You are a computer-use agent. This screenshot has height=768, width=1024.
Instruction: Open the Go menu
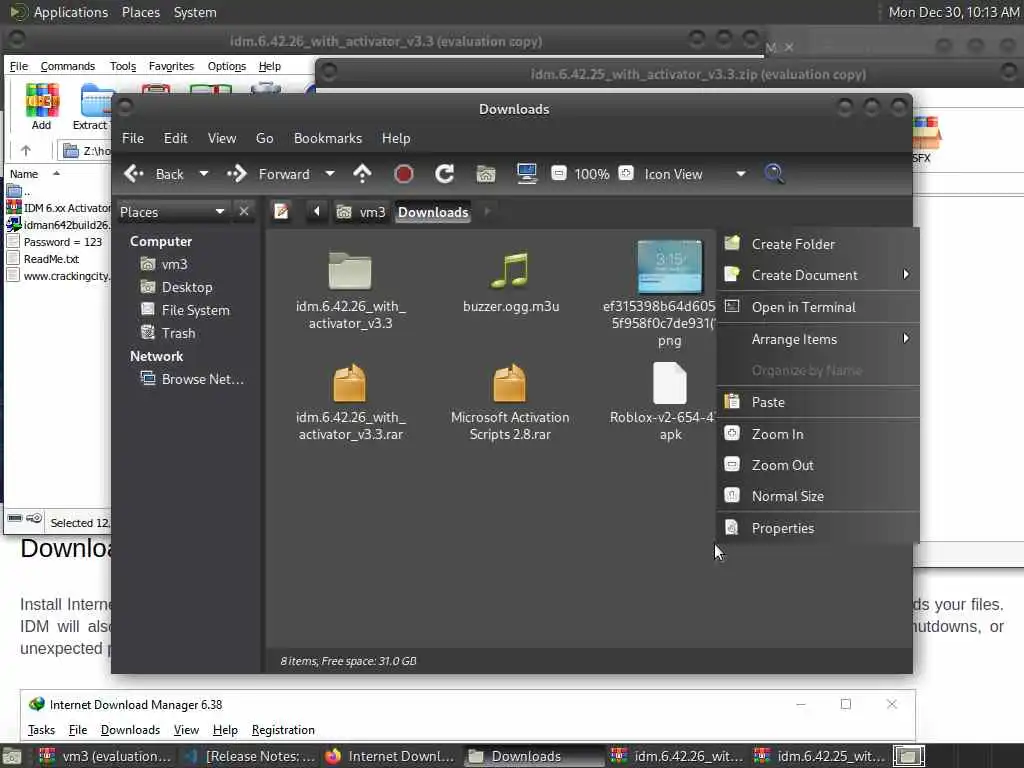click(x=264, y=138)
